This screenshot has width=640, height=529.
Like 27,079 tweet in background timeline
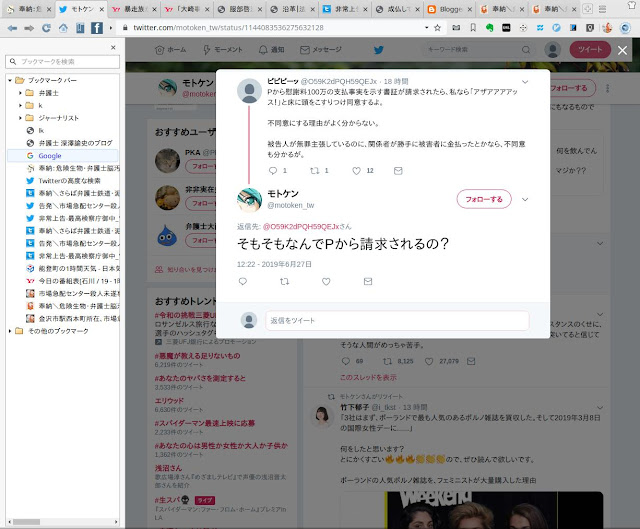(429, 361)
